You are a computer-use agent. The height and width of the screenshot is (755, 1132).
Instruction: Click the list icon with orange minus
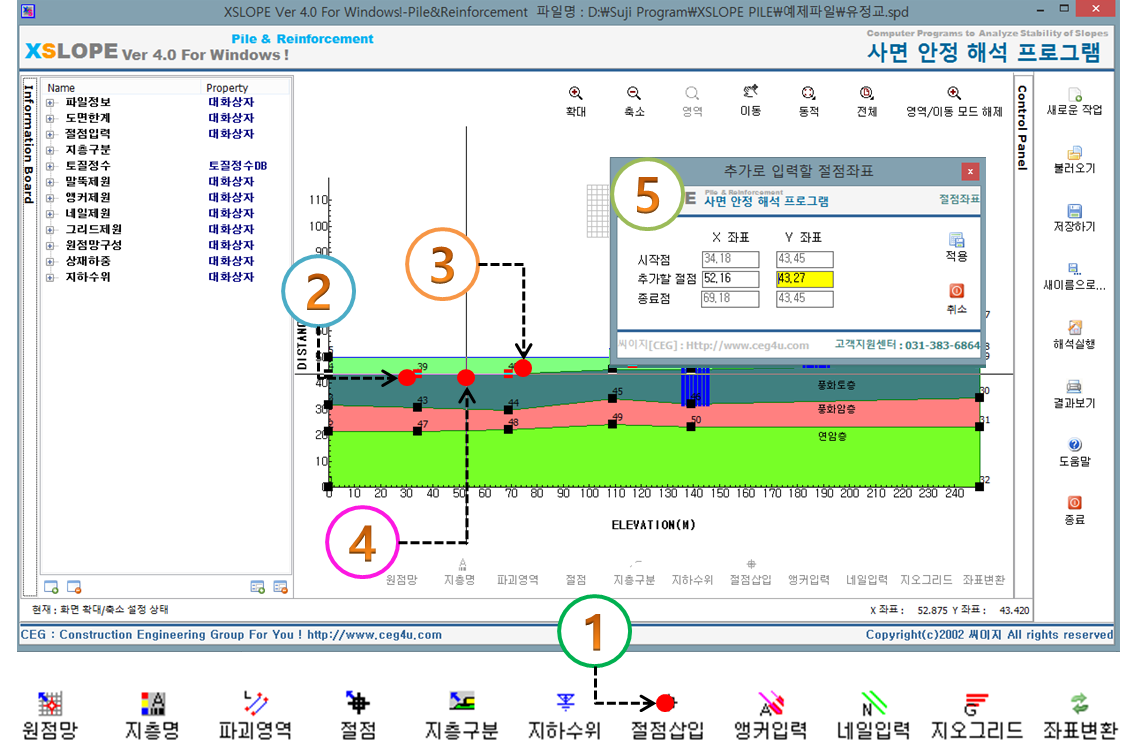pos(281,587)
